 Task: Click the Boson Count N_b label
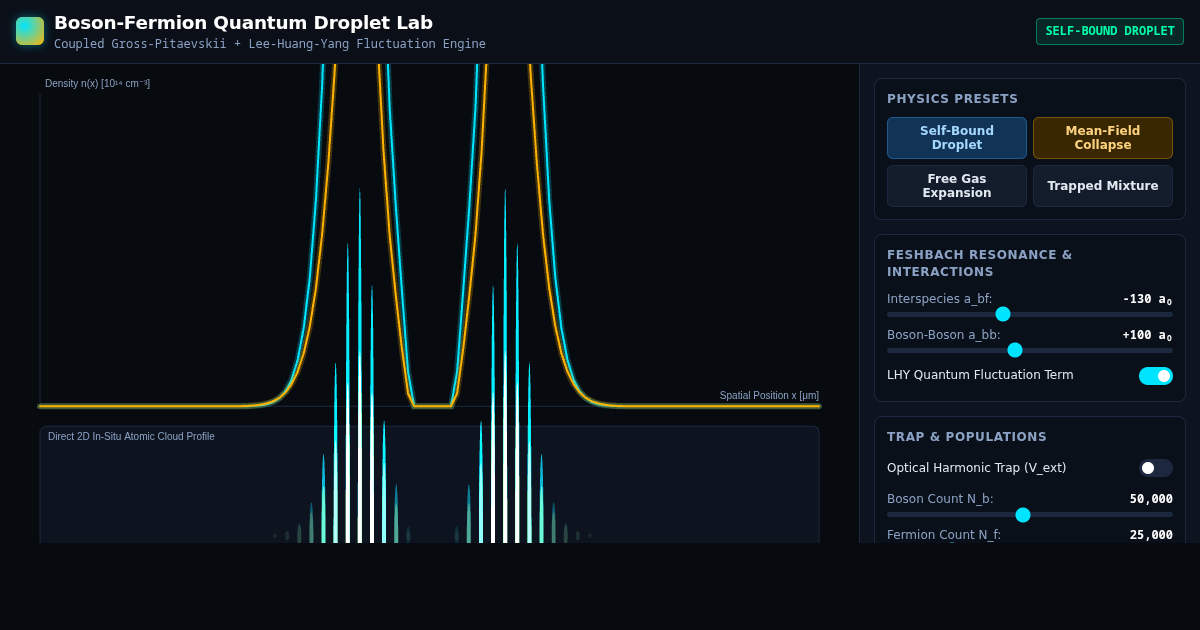point(940,499)
